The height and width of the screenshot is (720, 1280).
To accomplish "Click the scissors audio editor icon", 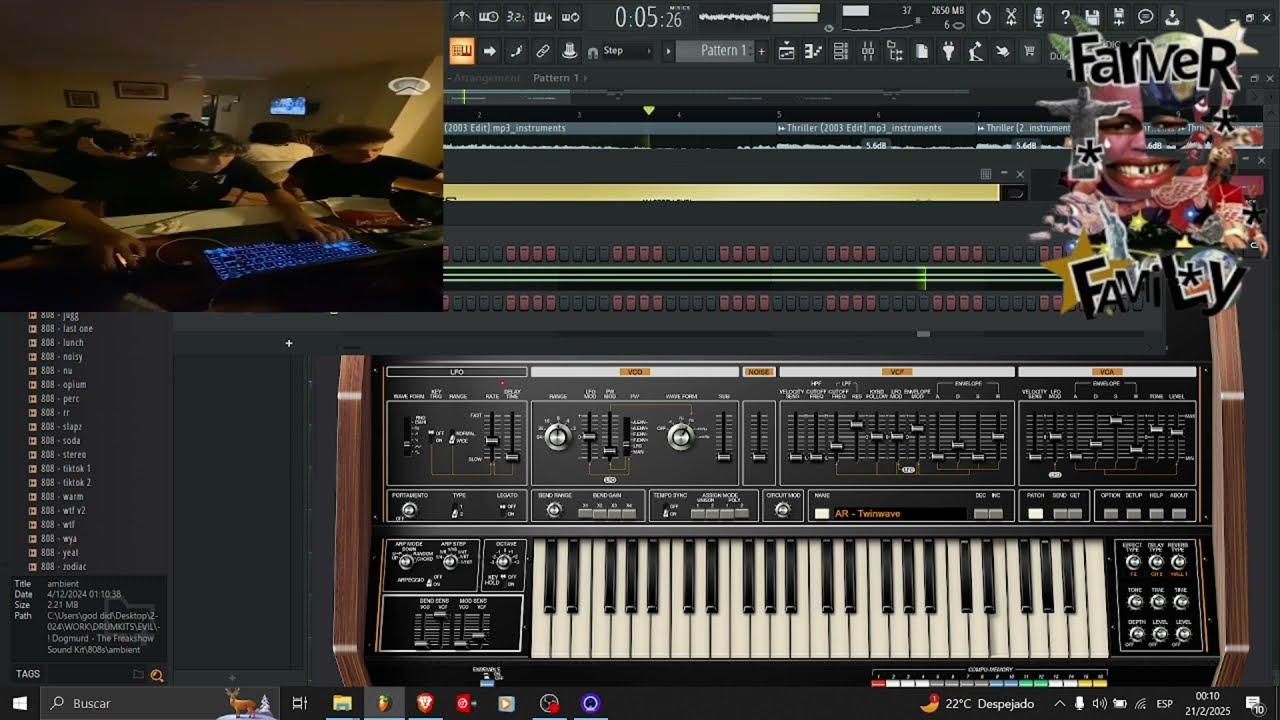I will (1011, 17).
